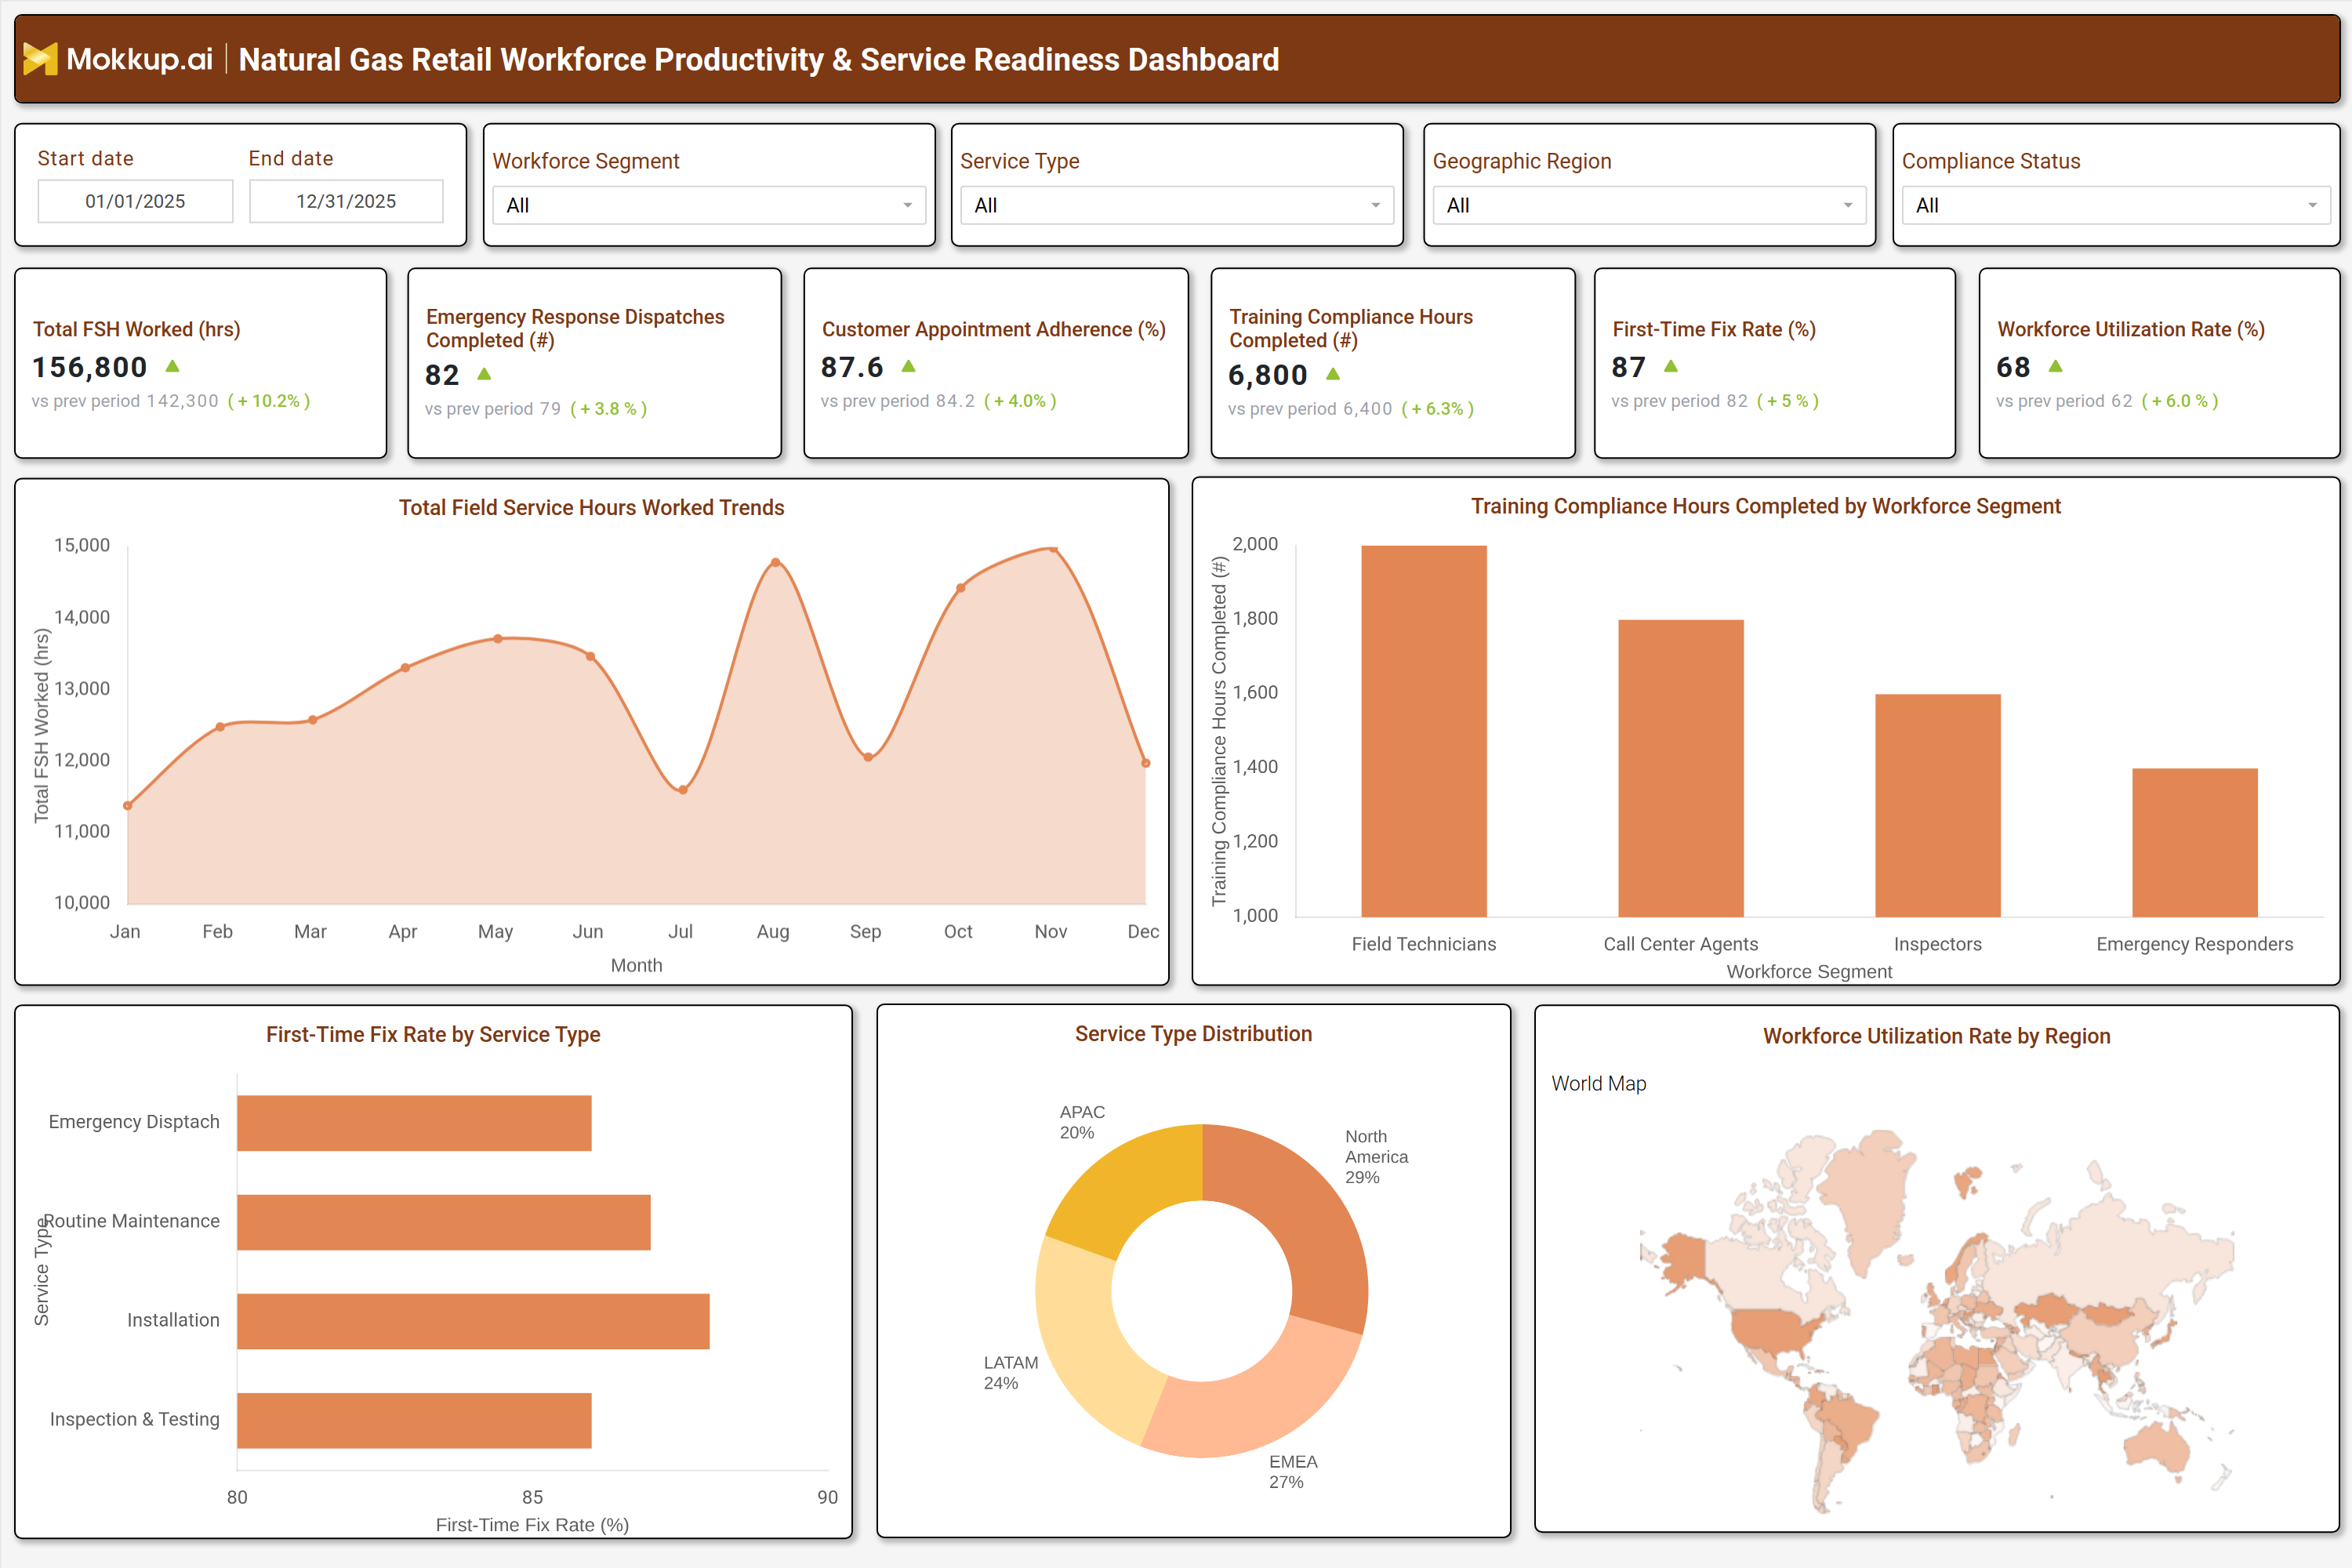Image resolution: width=2352 pixels, height=1568 pixels.
Task: Click the 'Emergency Responders' axis label
Action: pyautogui.click(x=2194, y=944)
